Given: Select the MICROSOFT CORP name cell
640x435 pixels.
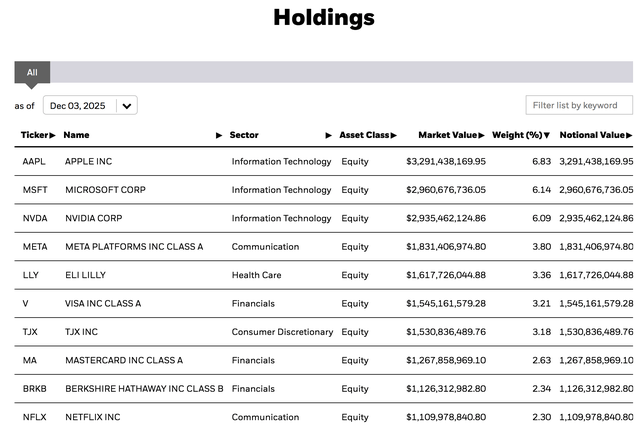Looking at the screenshot, I should (105, 190).
